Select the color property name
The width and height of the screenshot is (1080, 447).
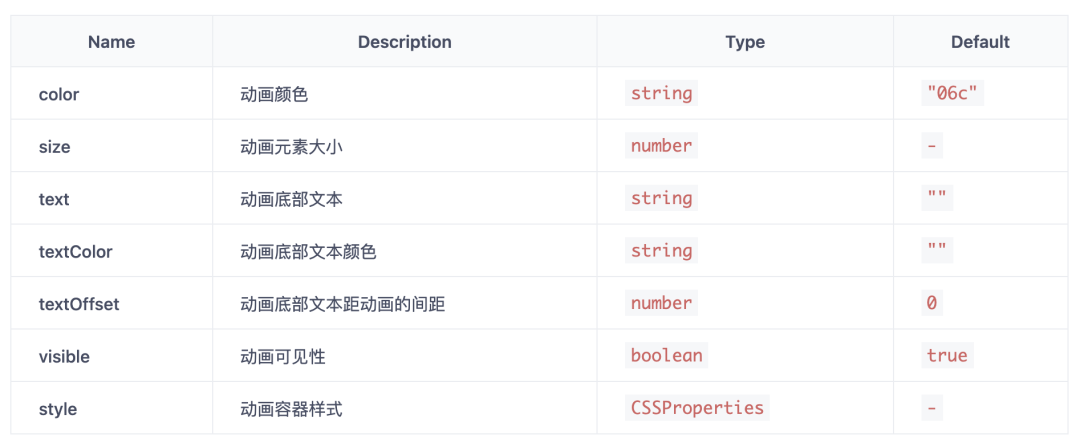tap(59, 94)
